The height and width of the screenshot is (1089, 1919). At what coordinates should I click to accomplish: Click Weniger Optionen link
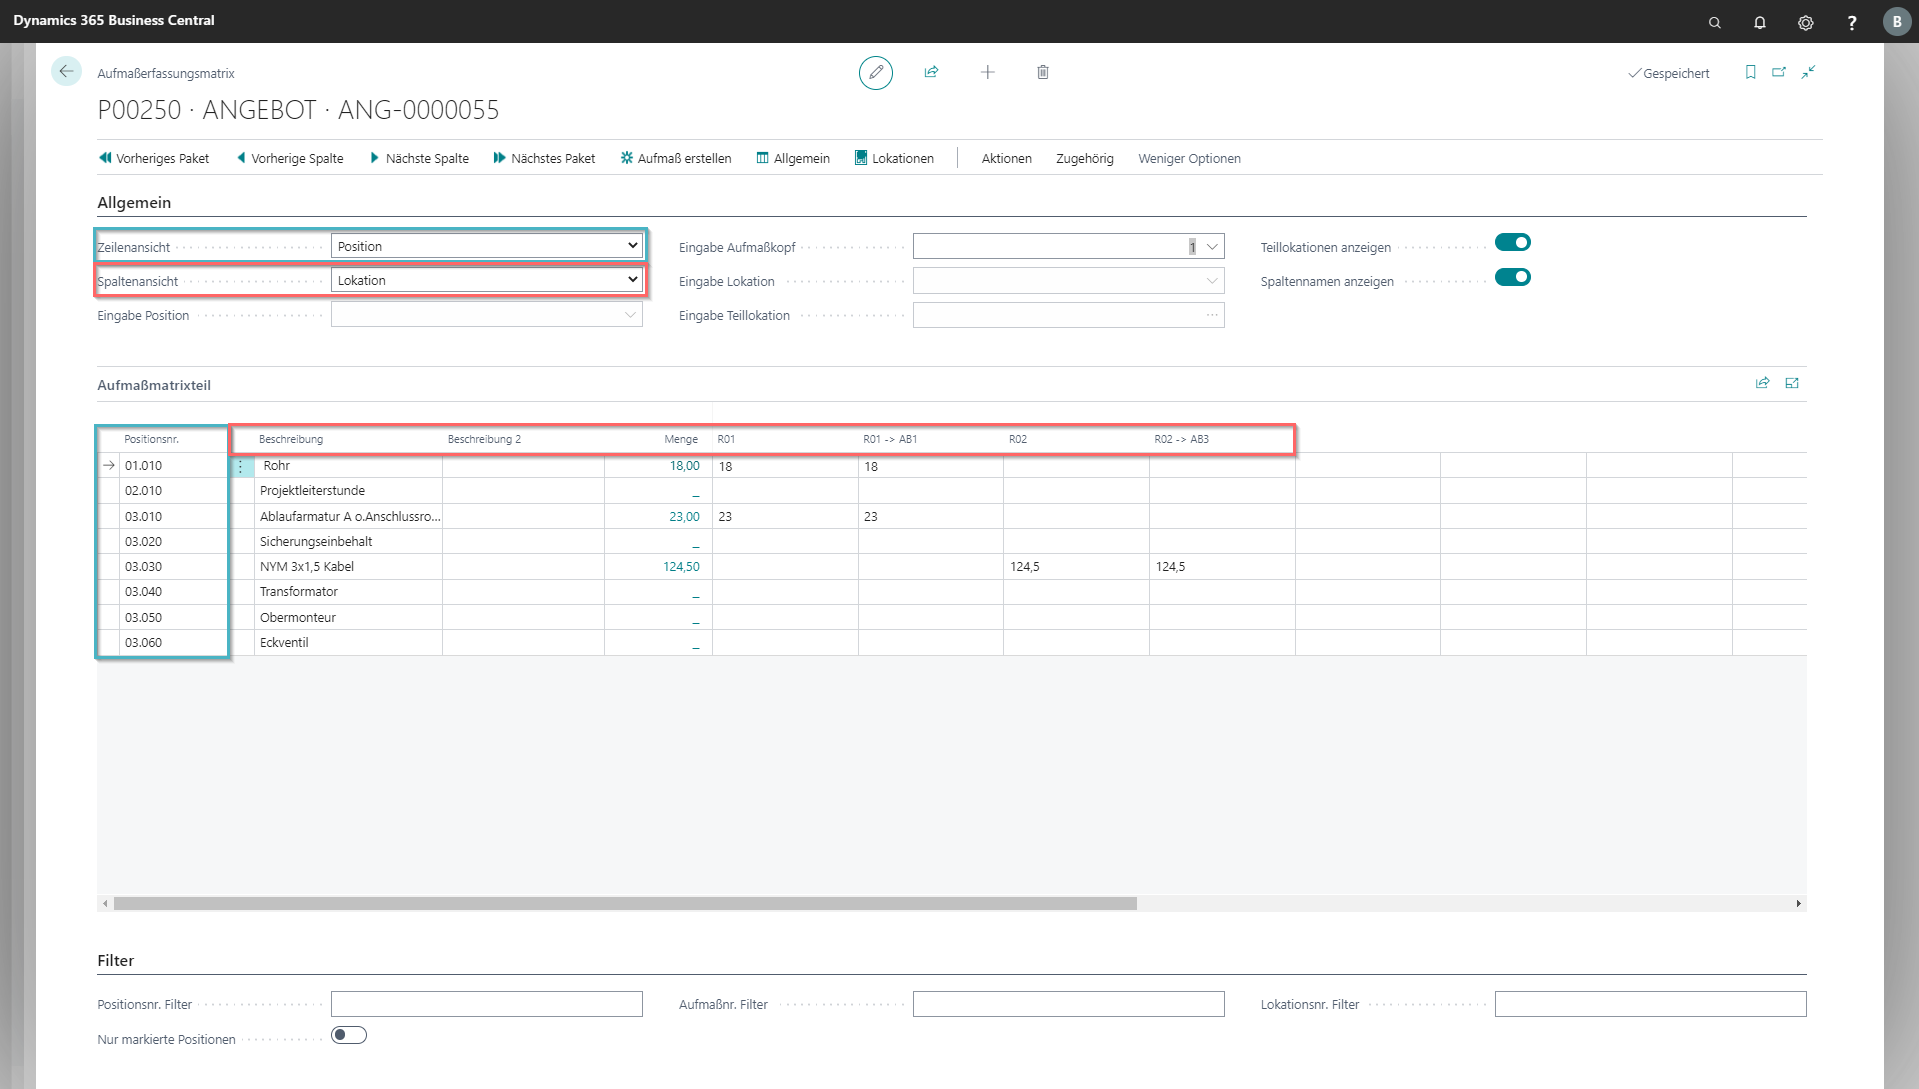pyautogui.click(x=1189, y=158)
